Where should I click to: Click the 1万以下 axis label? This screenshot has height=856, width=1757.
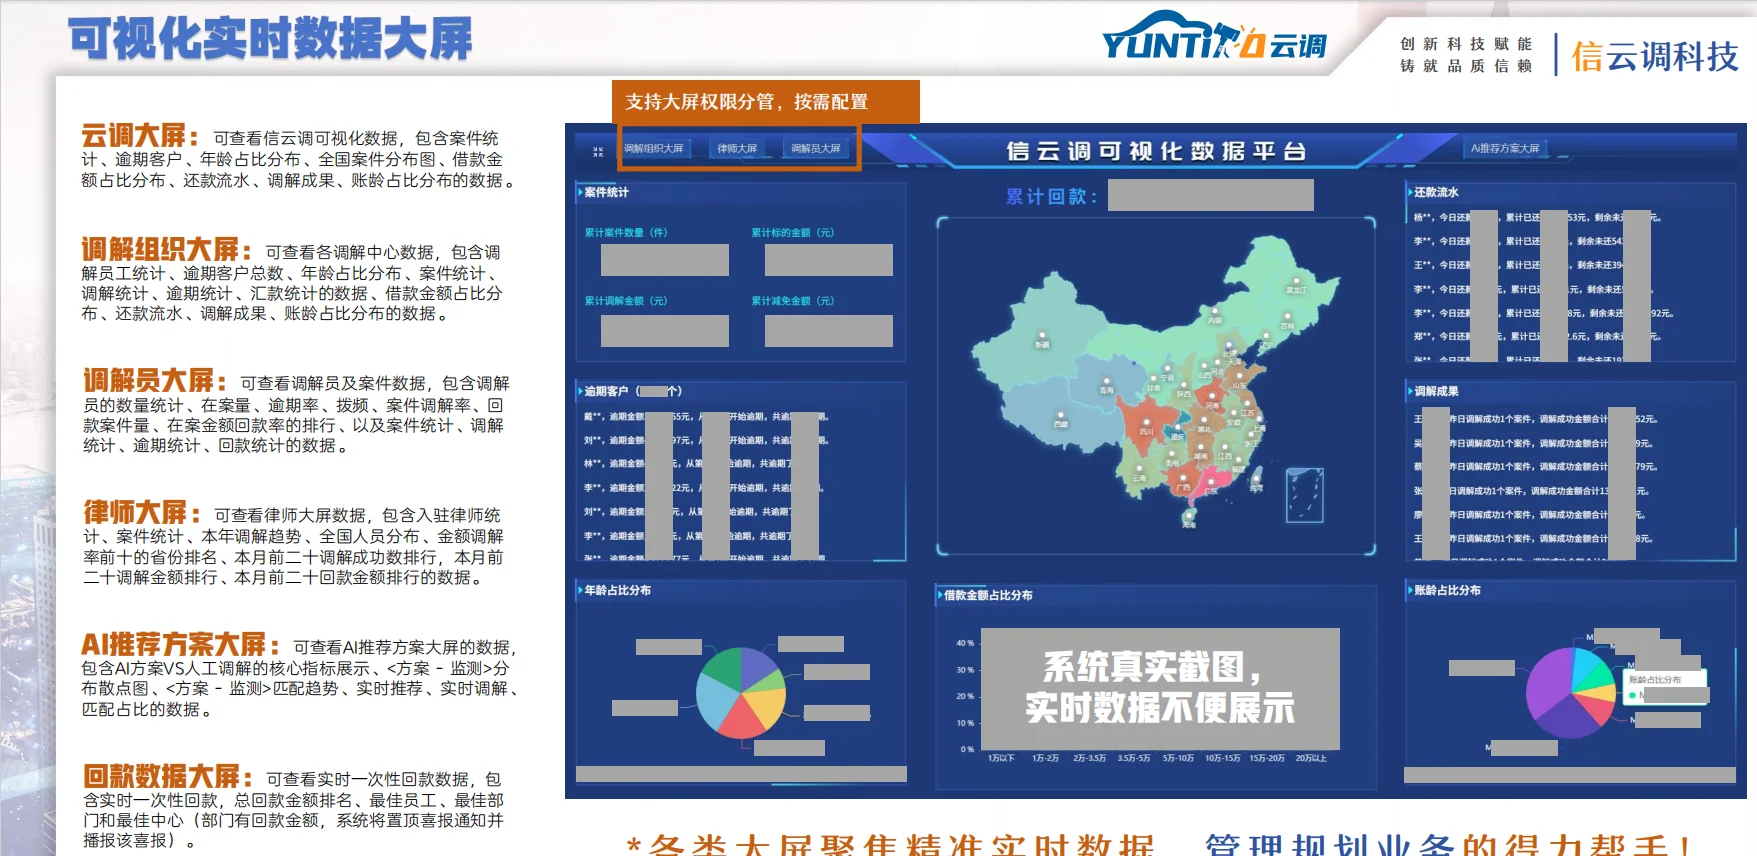click(x=1001, y=758)
